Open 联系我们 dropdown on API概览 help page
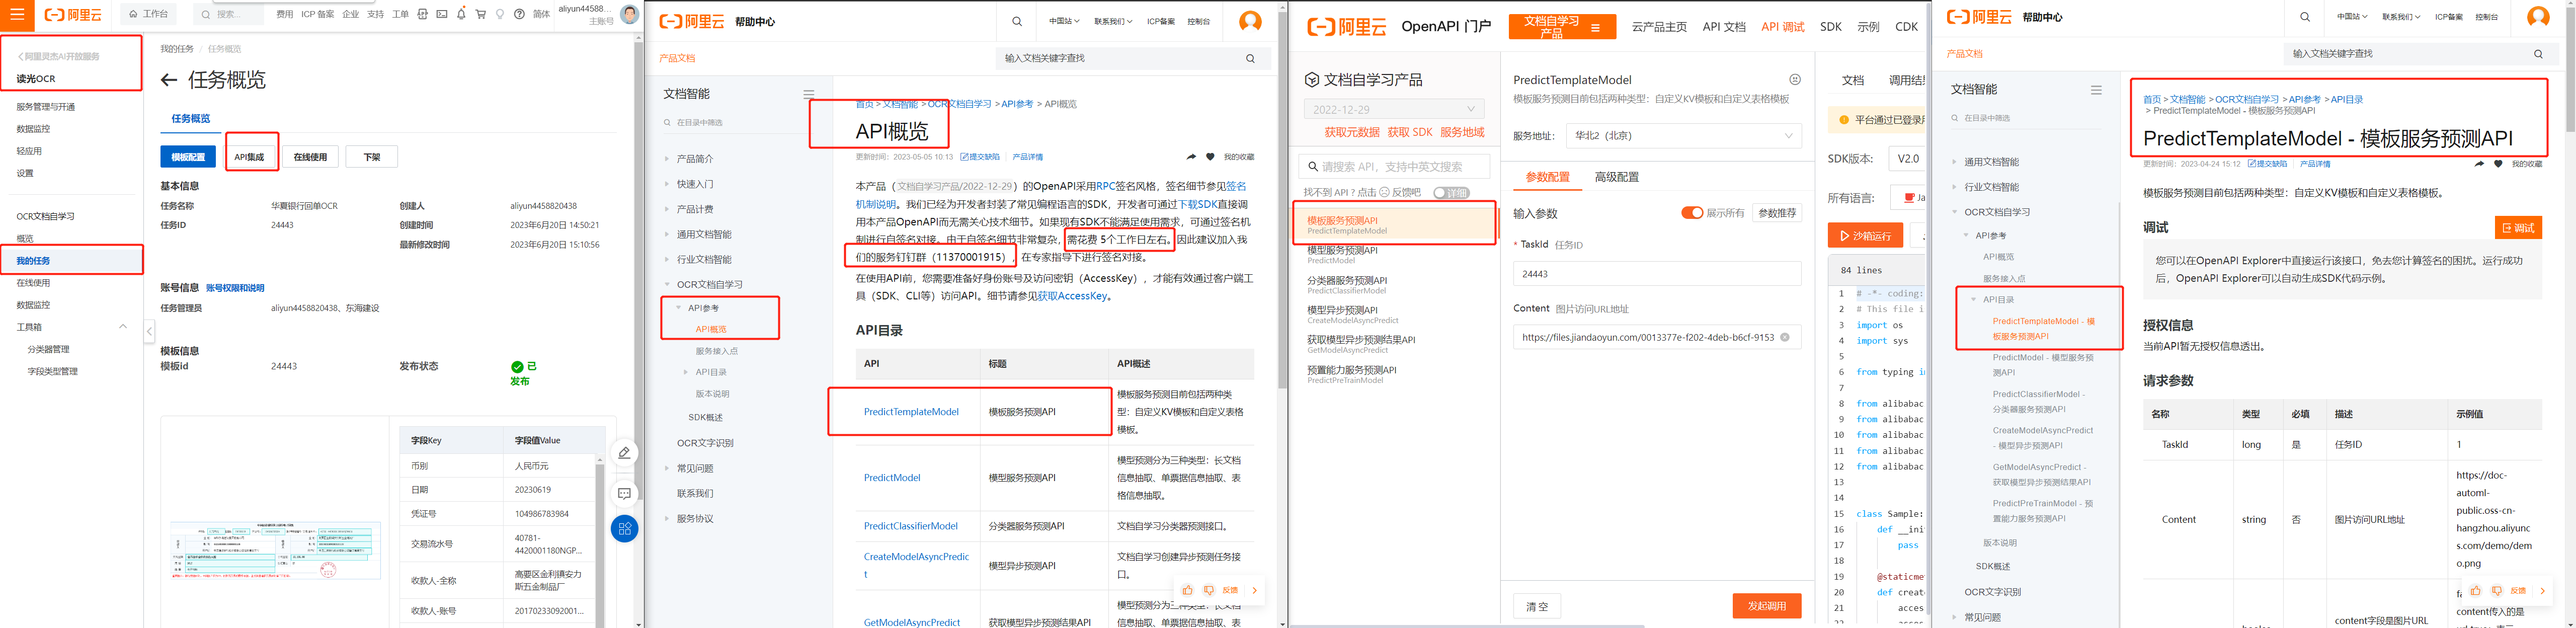The image size is (2576, 628). tap(1113, 21)
